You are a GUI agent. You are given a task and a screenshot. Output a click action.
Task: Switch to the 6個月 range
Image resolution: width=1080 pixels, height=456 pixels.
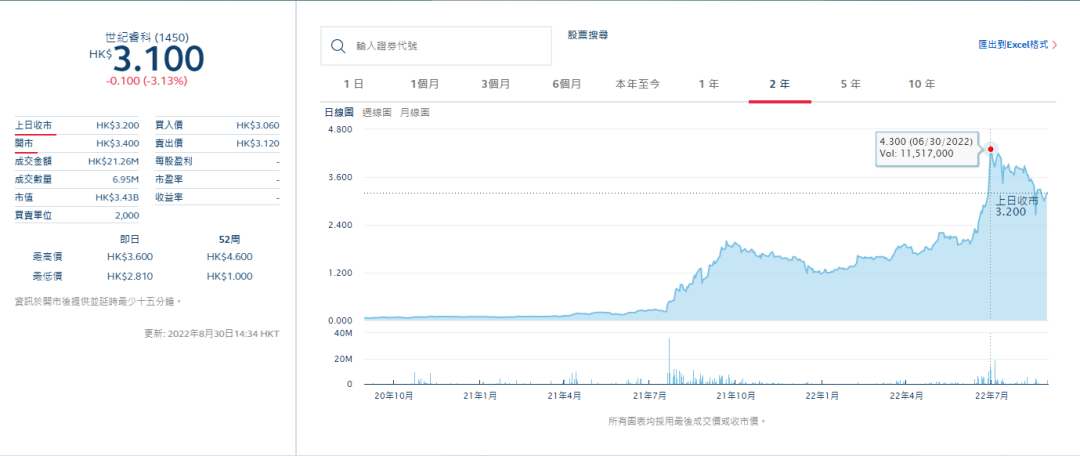pos(566,84)
